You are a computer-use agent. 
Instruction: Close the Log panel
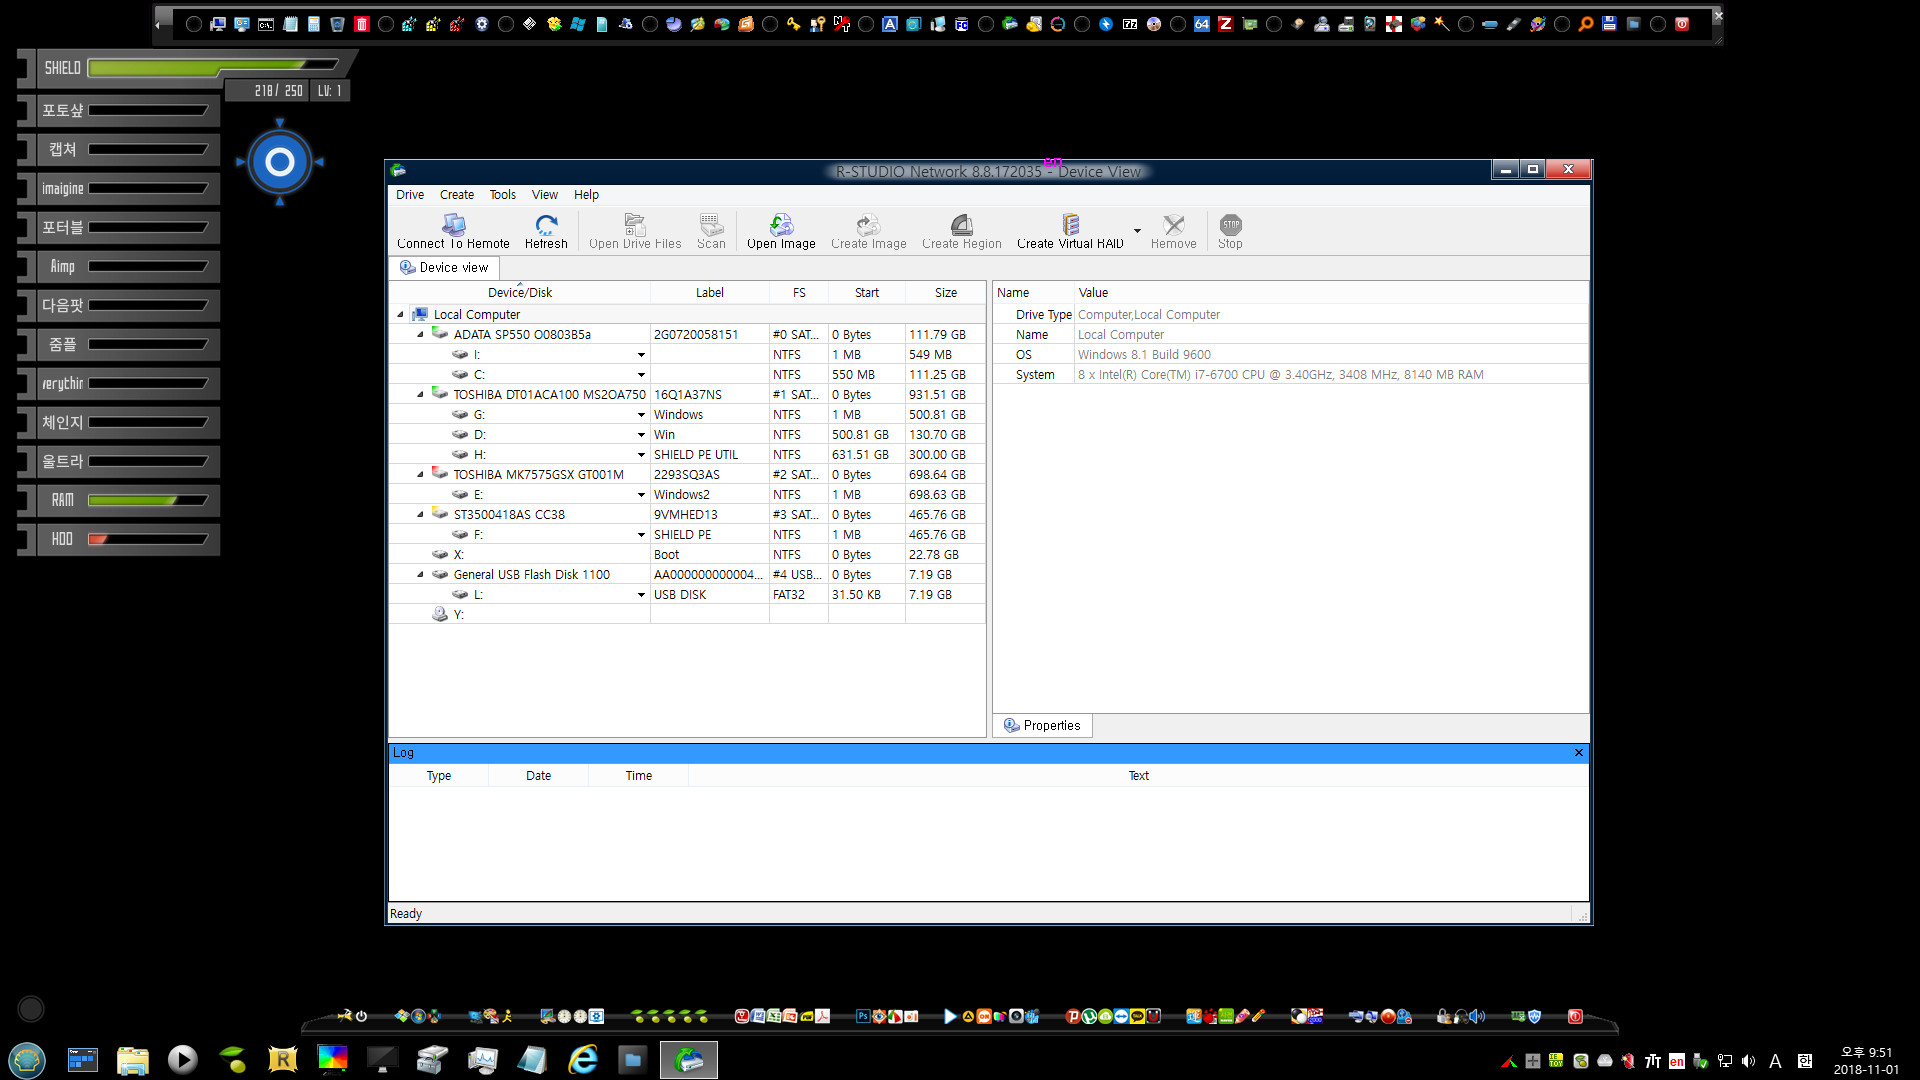pos(1579,753)
